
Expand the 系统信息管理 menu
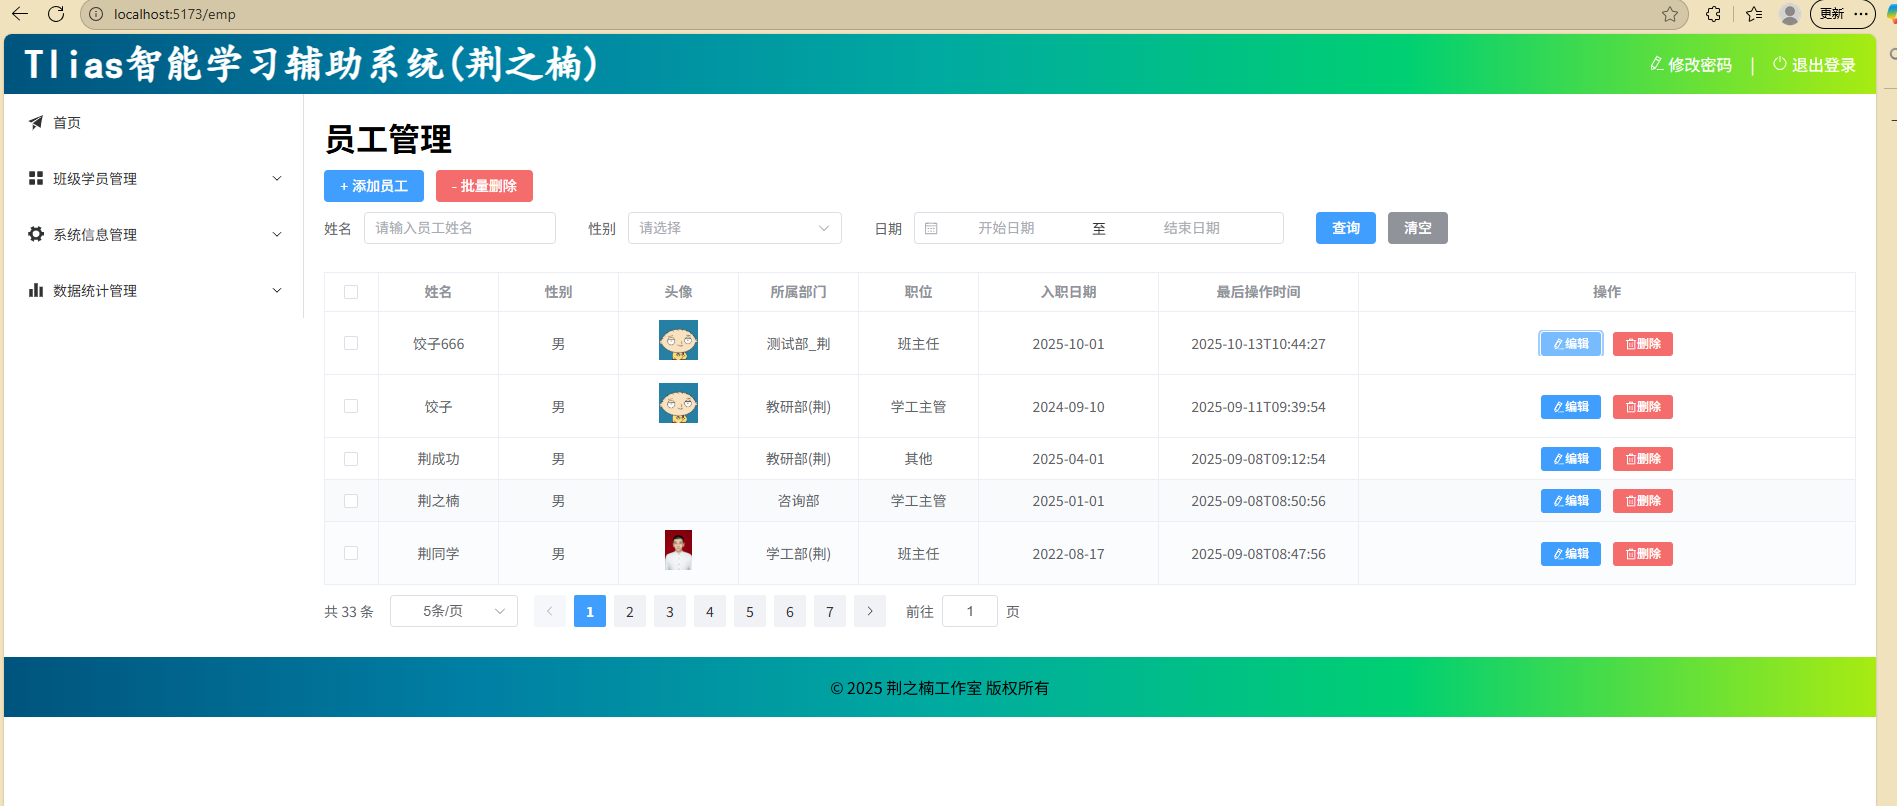coord(155,234)
